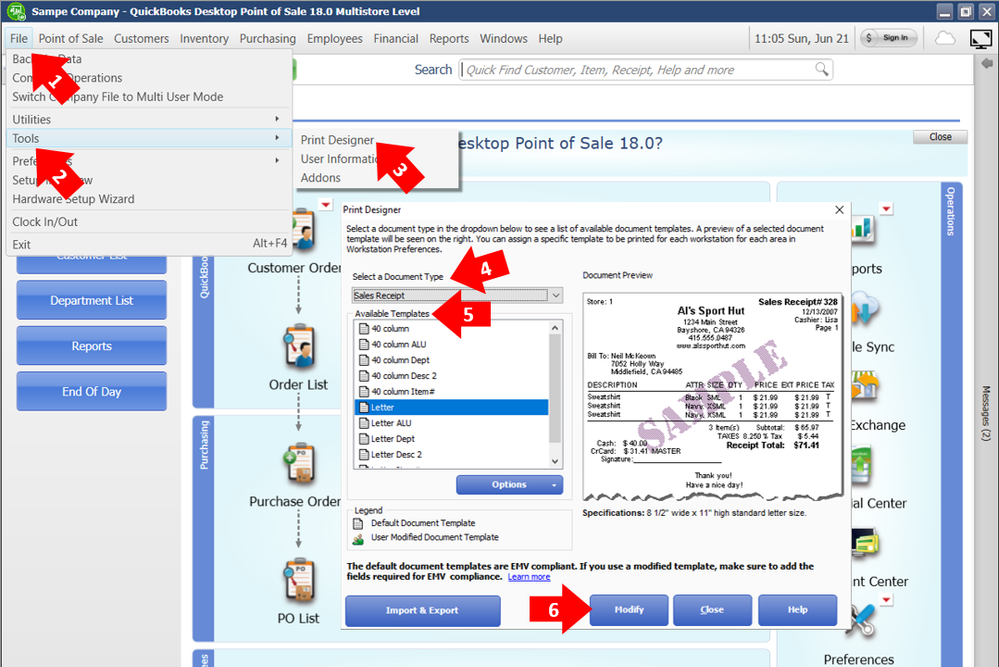Click the Learn more link
Image resolution: width=999 pixels, height=667 pixels.
(x=529, y=577)
